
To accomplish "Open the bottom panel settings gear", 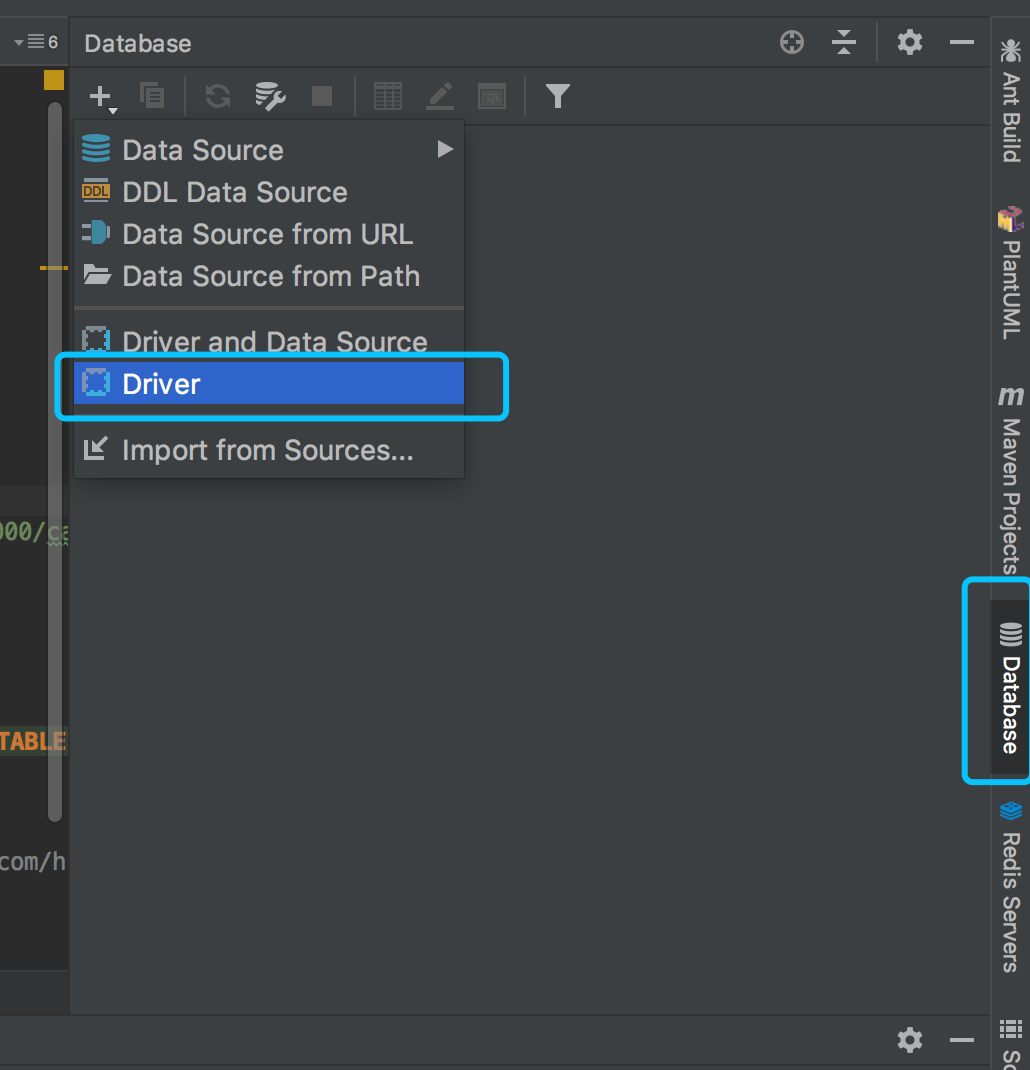I will pos(909,1040).
